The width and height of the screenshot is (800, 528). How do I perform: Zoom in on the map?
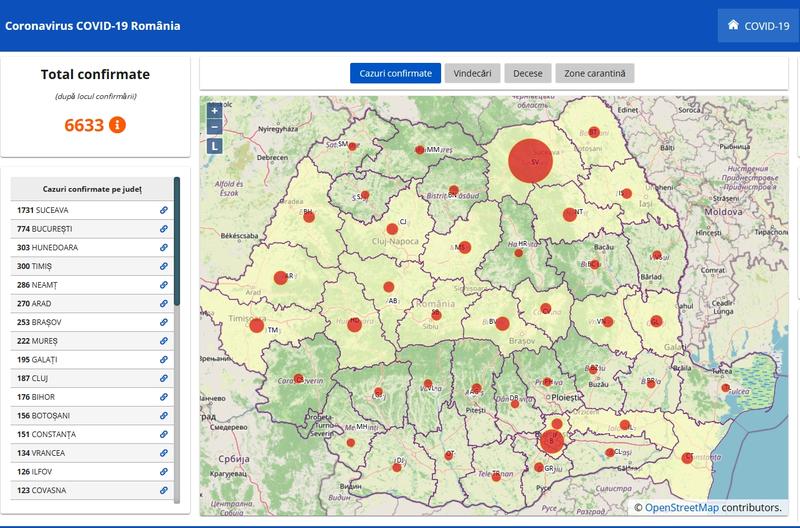[x=214, y=111]
